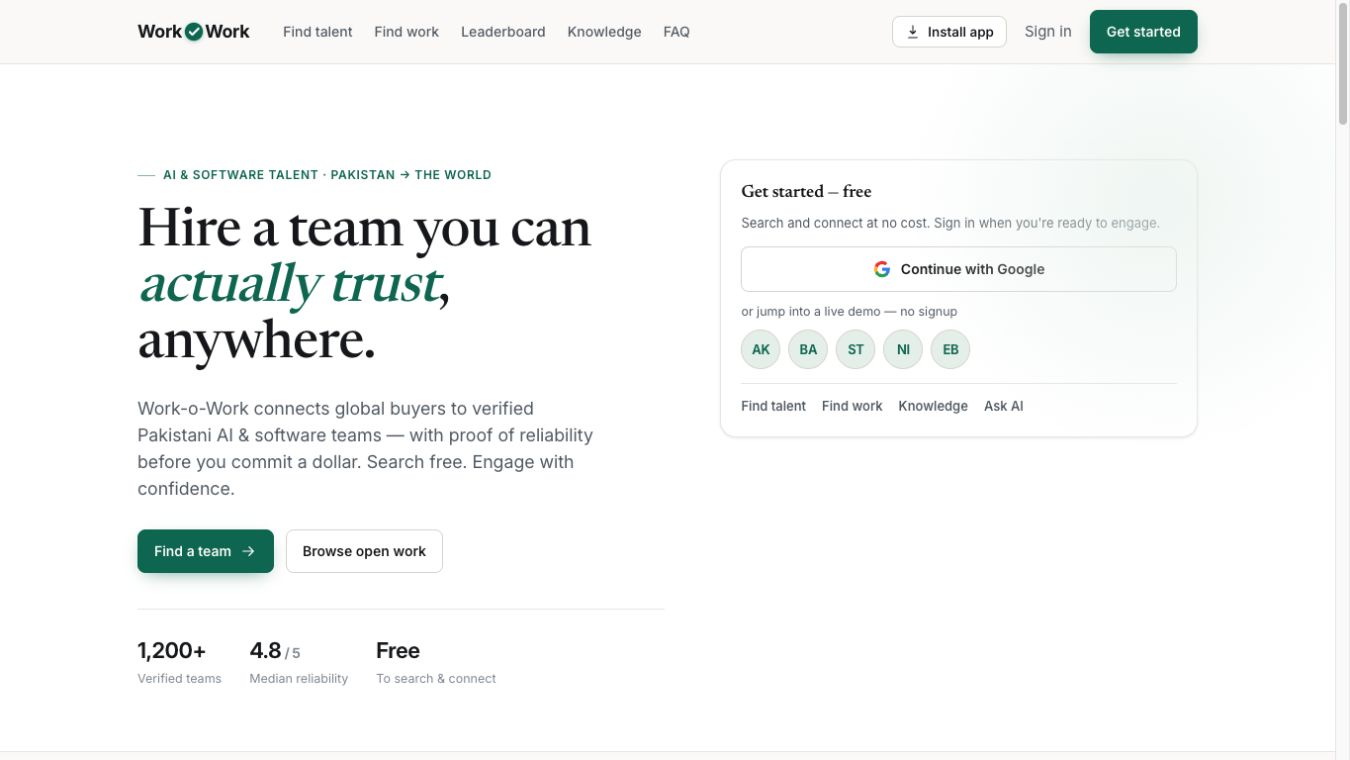Click the Free to search & connect stat
1350x760 pixels.
436,663
